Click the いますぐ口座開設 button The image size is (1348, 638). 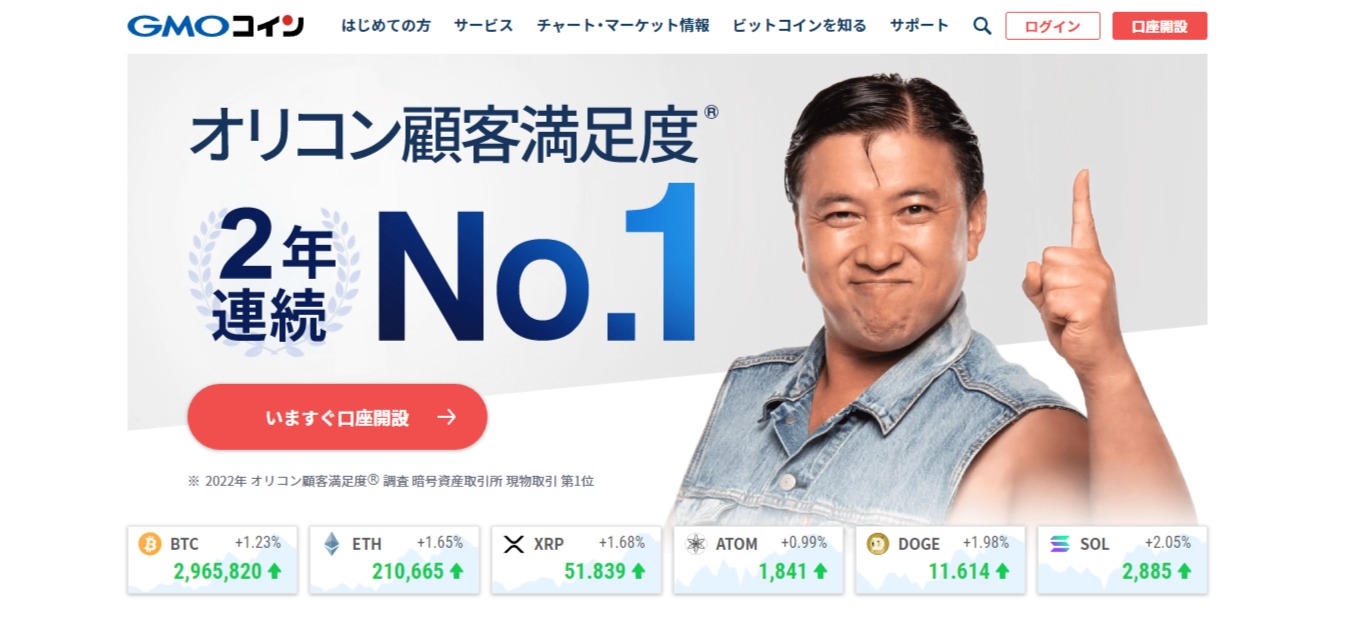coord(337,417)
